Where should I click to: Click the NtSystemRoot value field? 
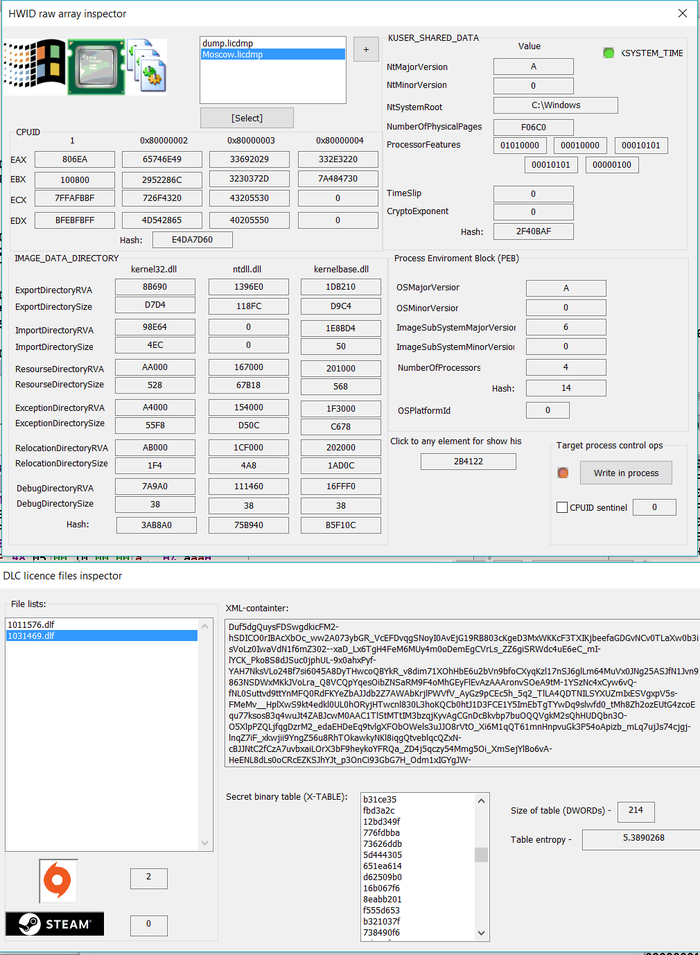pyautogui.click(x=556, y=105)
